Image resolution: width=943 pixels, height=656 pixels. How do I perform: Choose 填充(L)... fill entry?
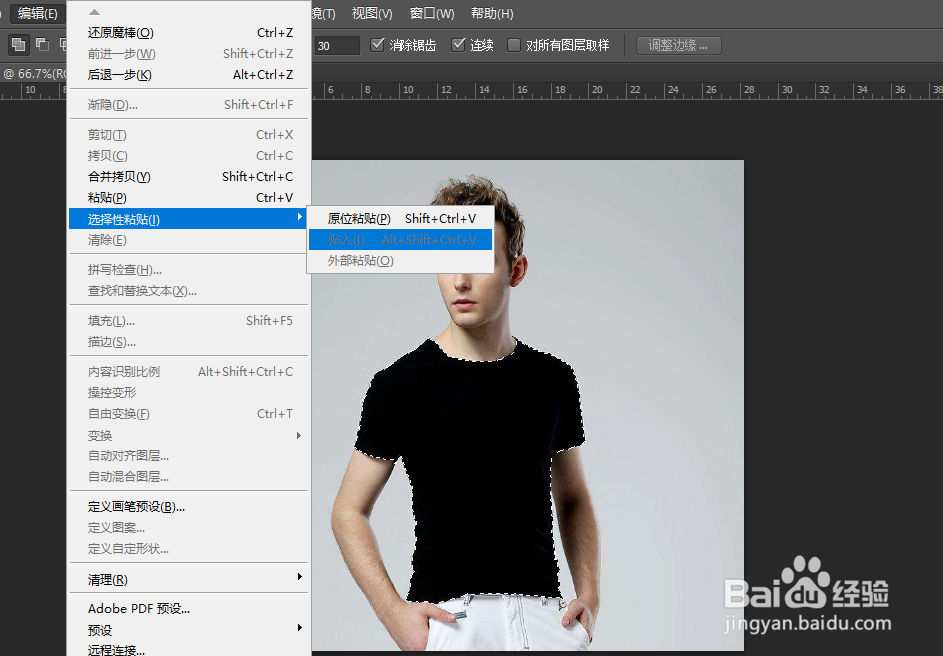(x=189, y=321)
